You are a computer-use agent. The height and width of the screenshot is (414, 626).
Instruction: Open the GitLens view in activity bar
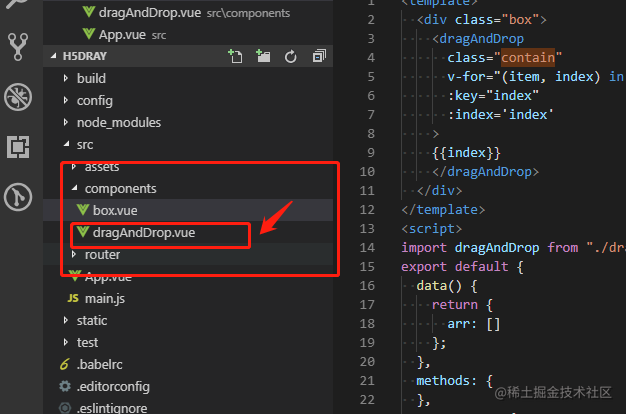(18, 197)
